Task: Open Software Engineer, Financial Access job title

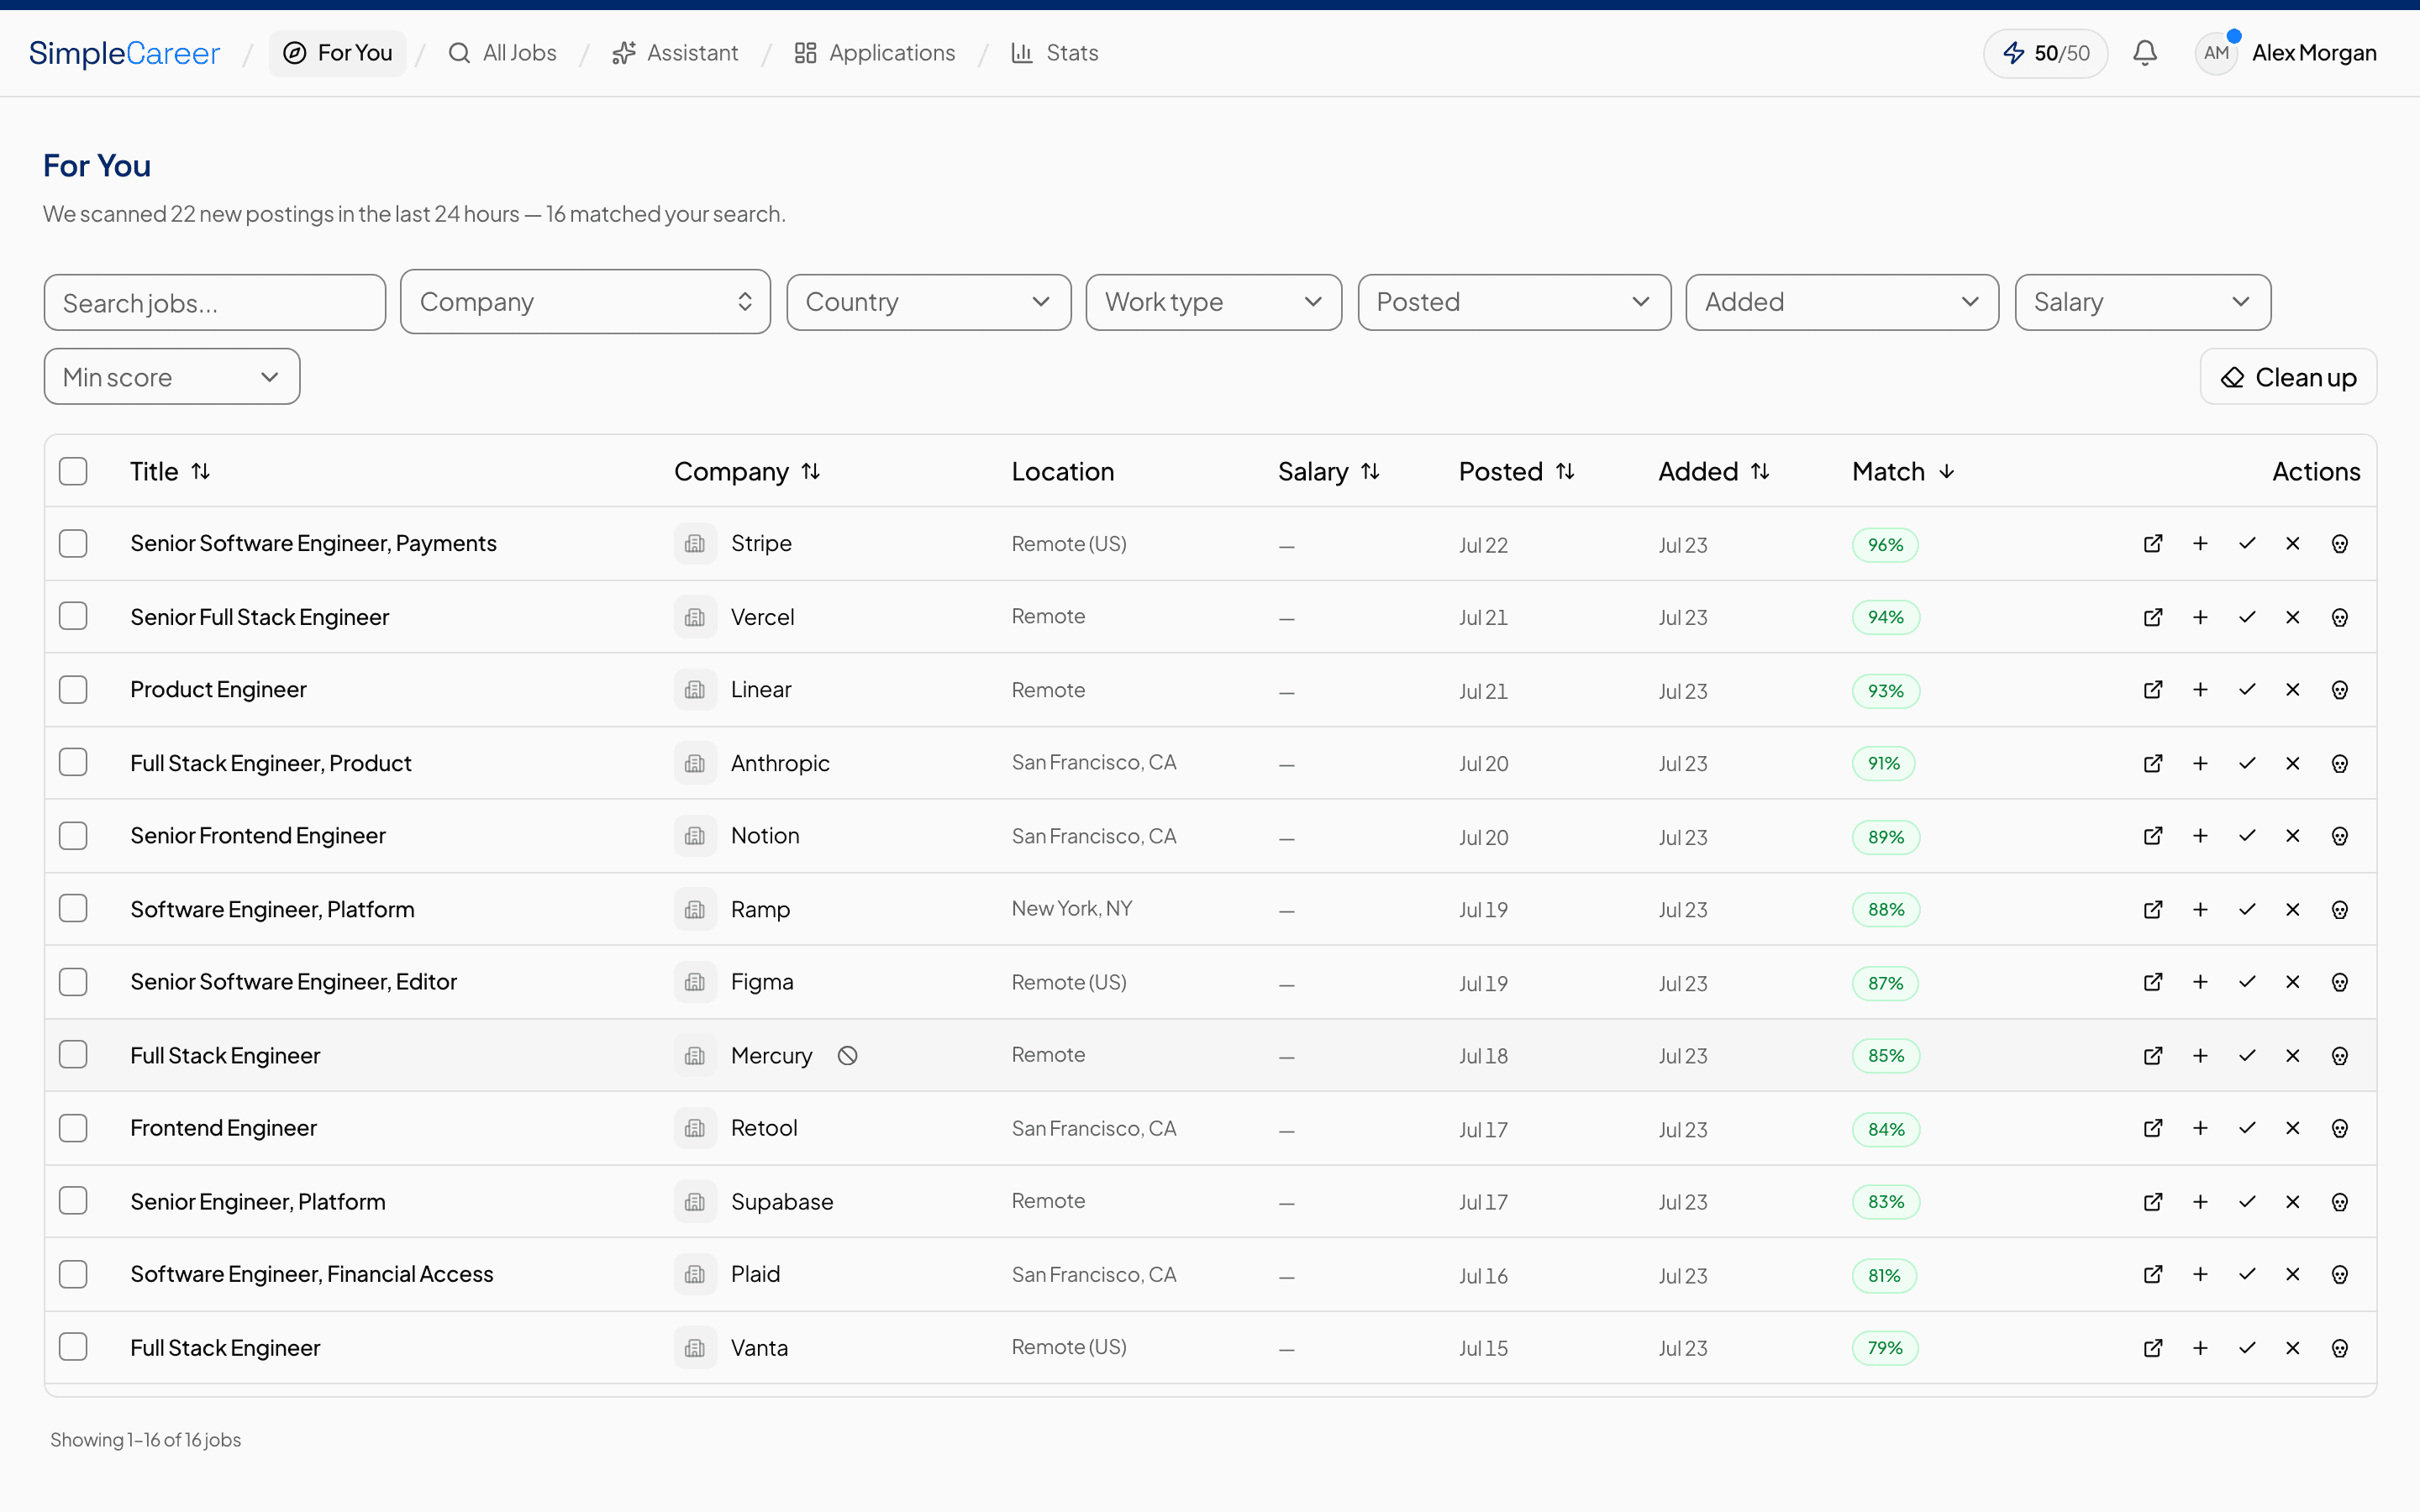Action: point(312,1274)
